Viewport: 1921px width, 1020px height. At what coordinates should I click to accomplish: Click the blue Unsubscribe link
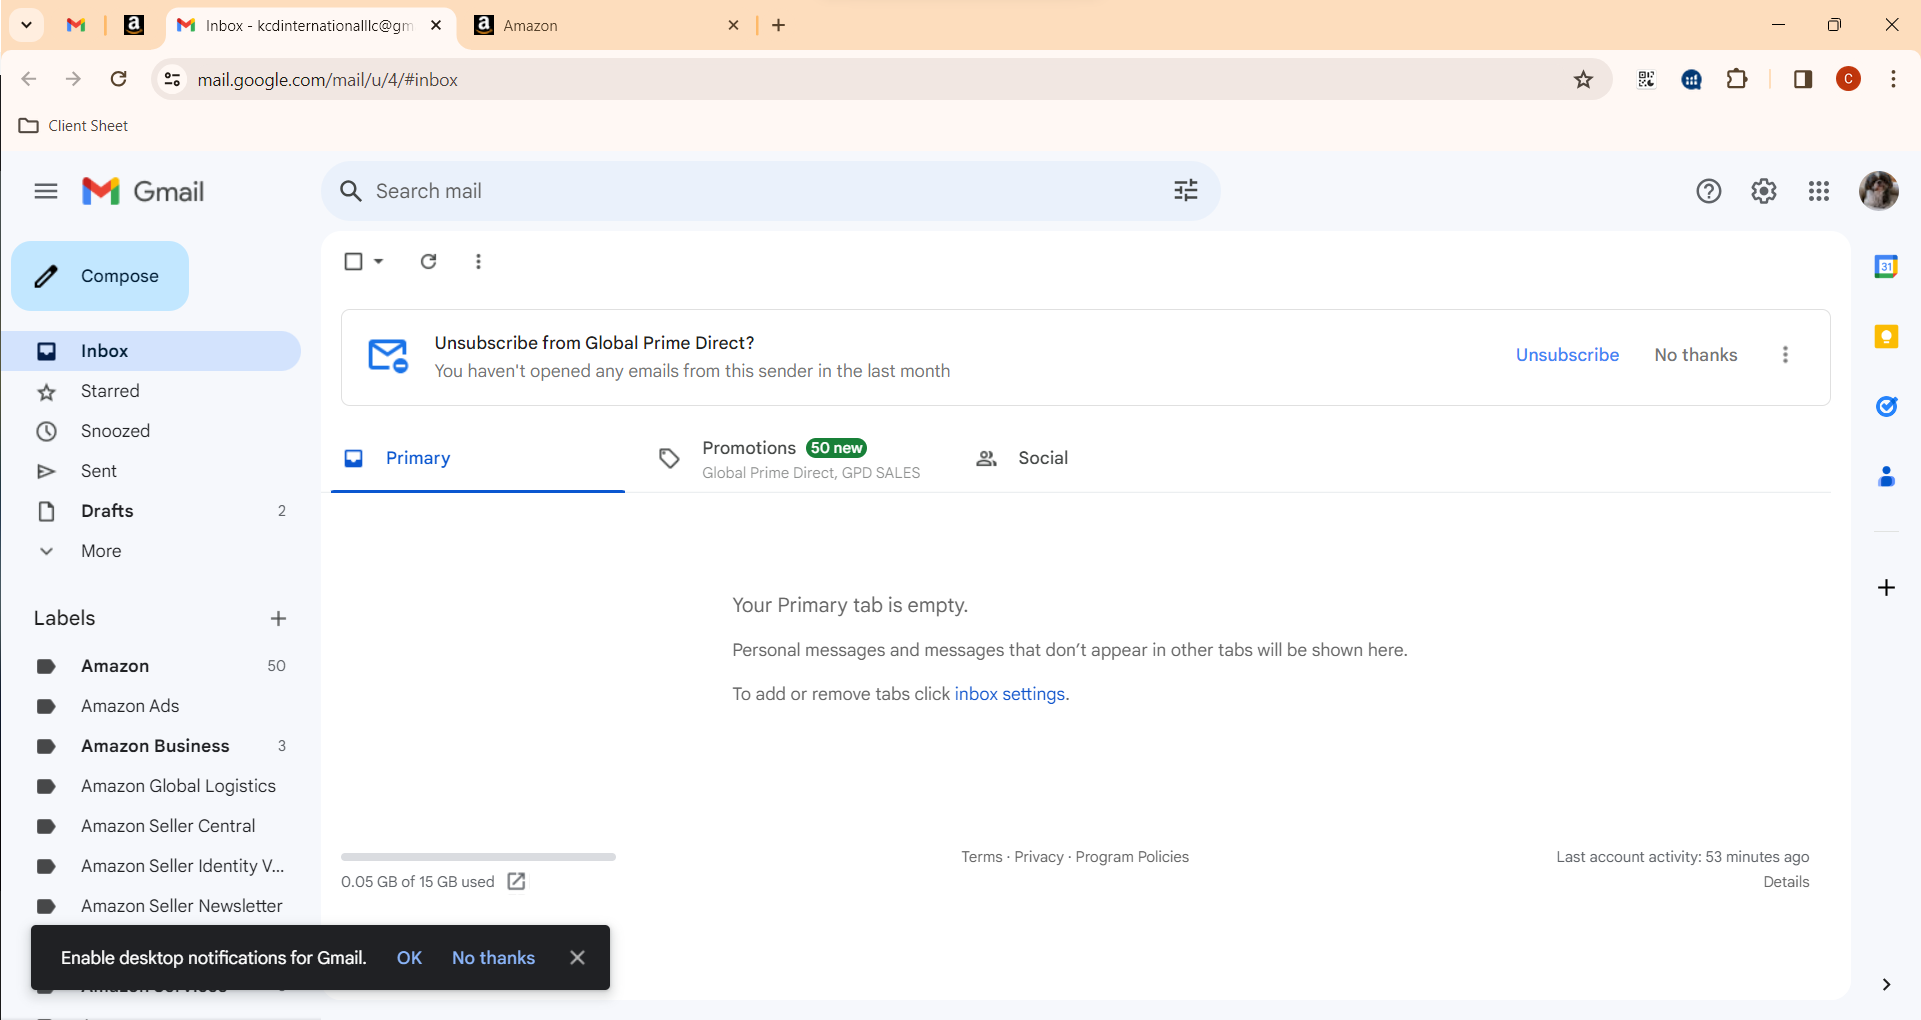coord(1567,355)
